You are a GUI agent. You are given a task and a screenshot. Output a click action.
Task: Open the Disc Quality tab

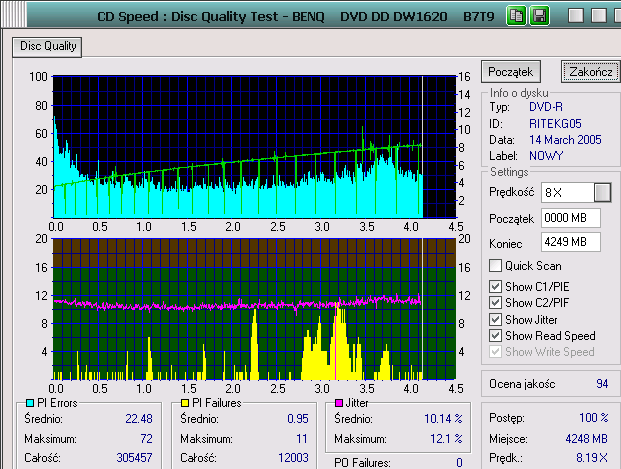coord(47,47)
